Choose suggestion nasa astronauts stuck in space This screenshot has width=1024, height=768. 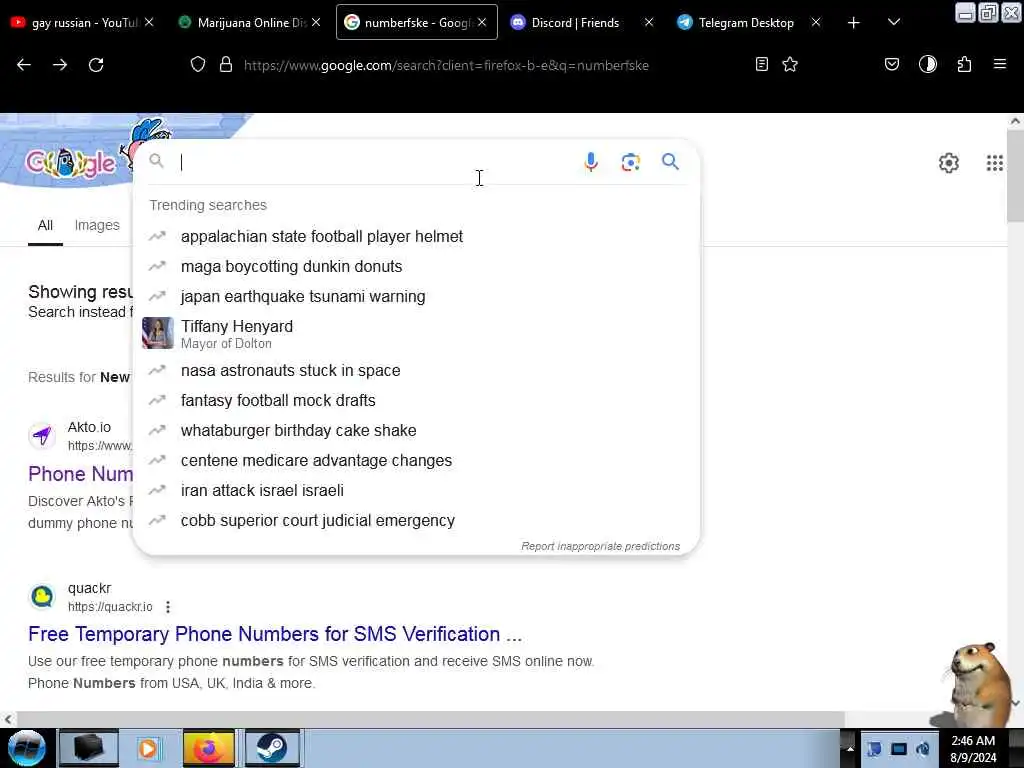(x=416, y=370)
